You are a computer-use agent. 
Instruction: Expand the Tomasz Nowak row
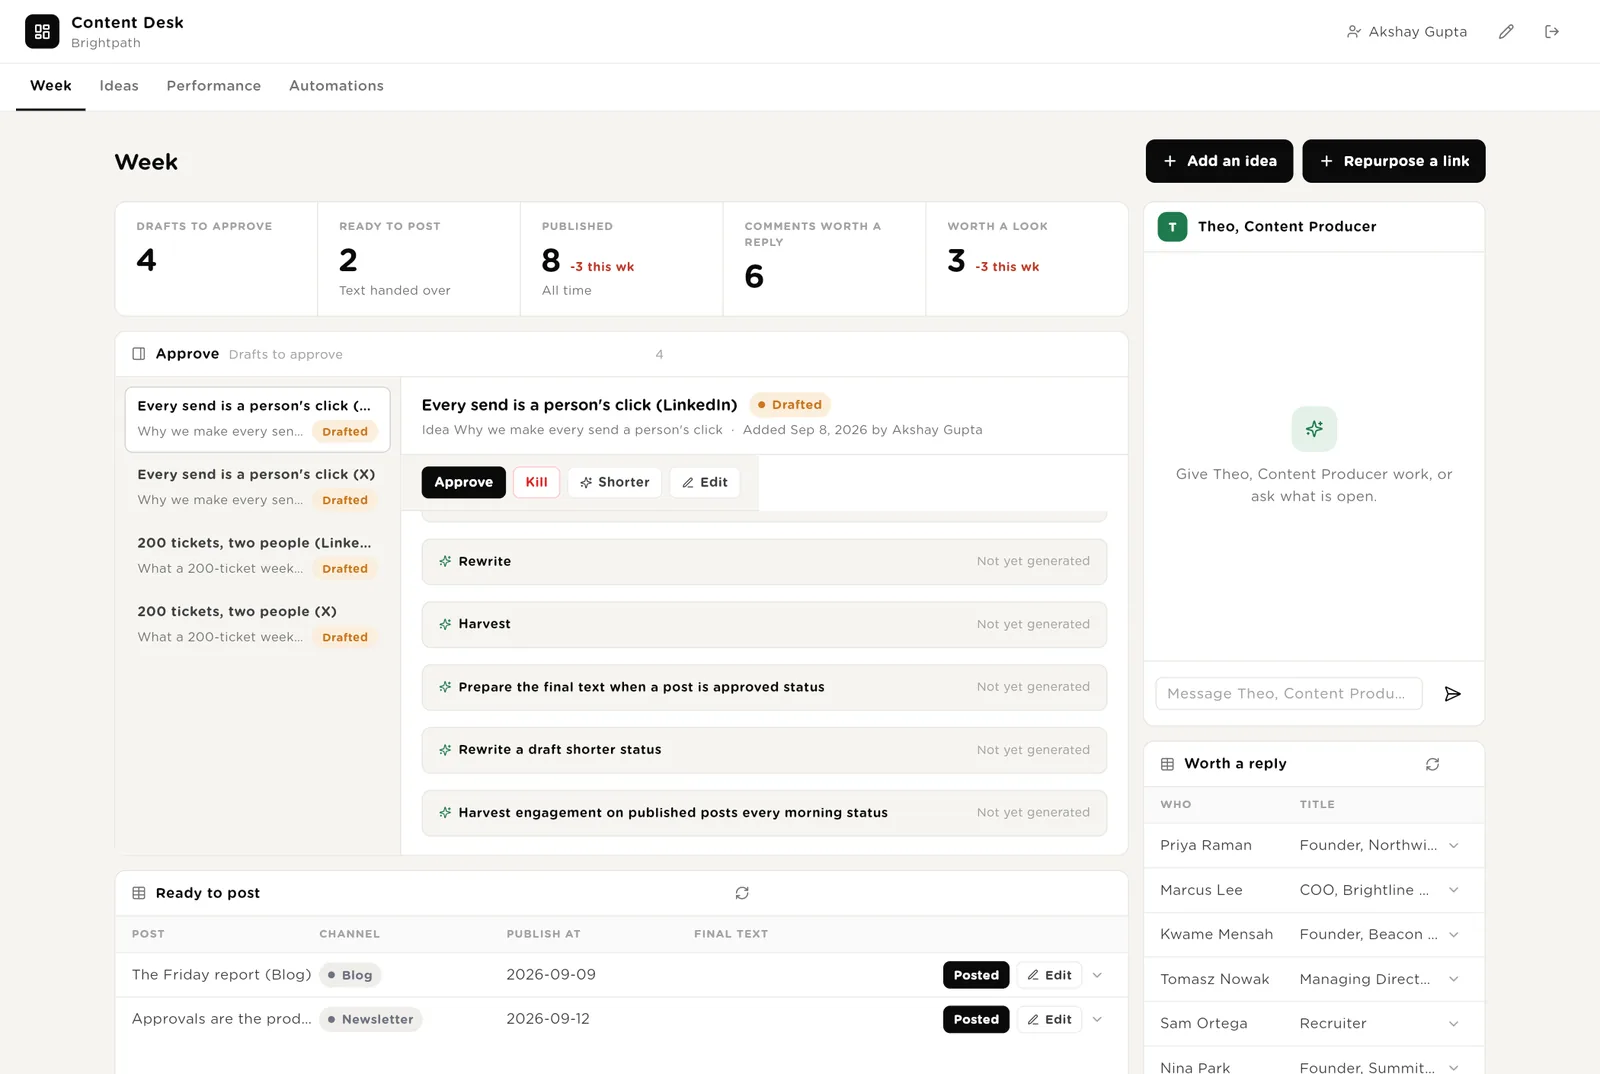[x=1453, y=979]
